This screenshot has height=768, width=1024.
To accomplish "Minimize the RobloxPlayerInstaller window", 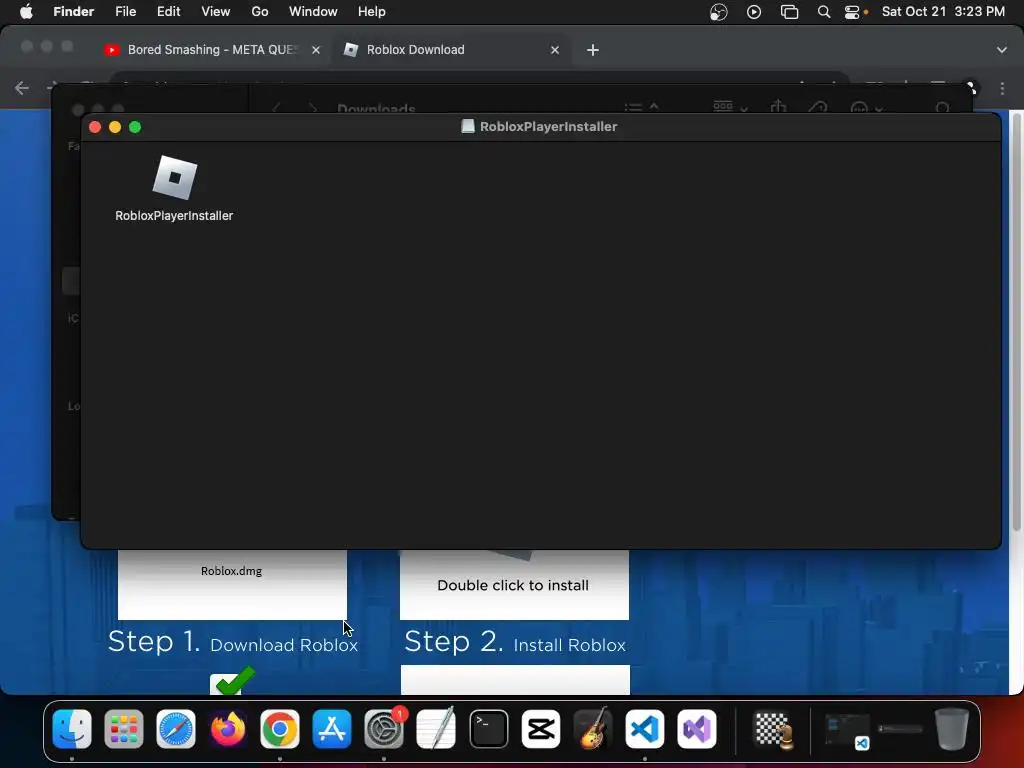I will (115, 127).
